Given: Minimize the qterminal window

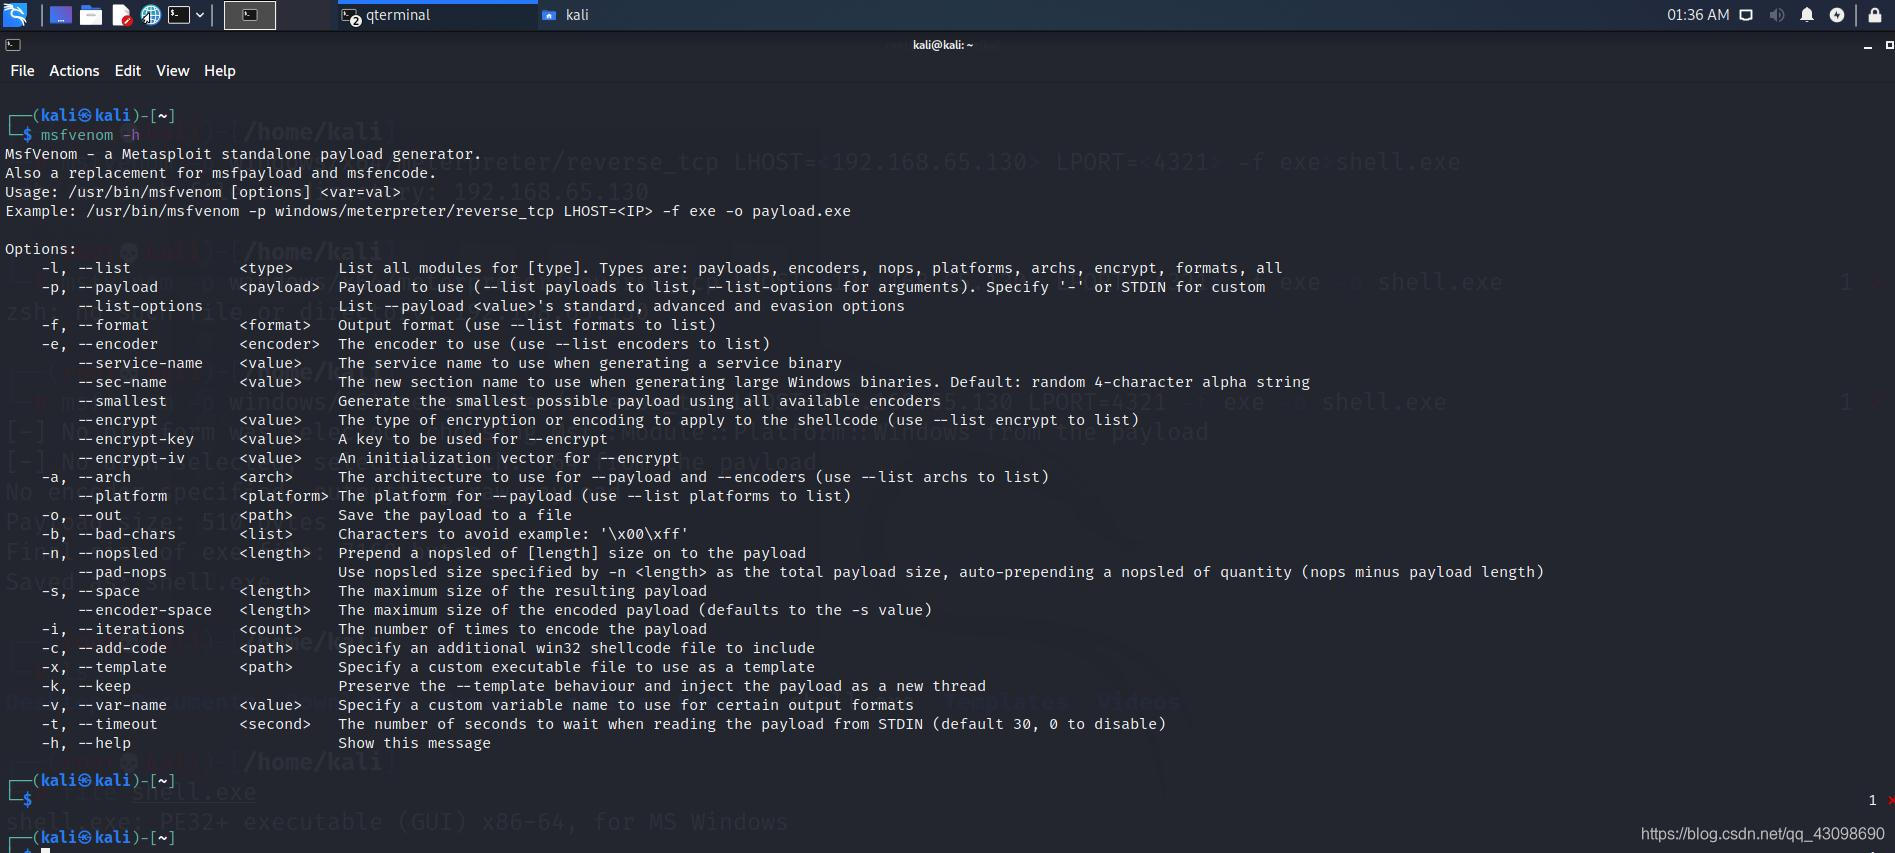Looking at the screenshot, I should point(1867,45).
